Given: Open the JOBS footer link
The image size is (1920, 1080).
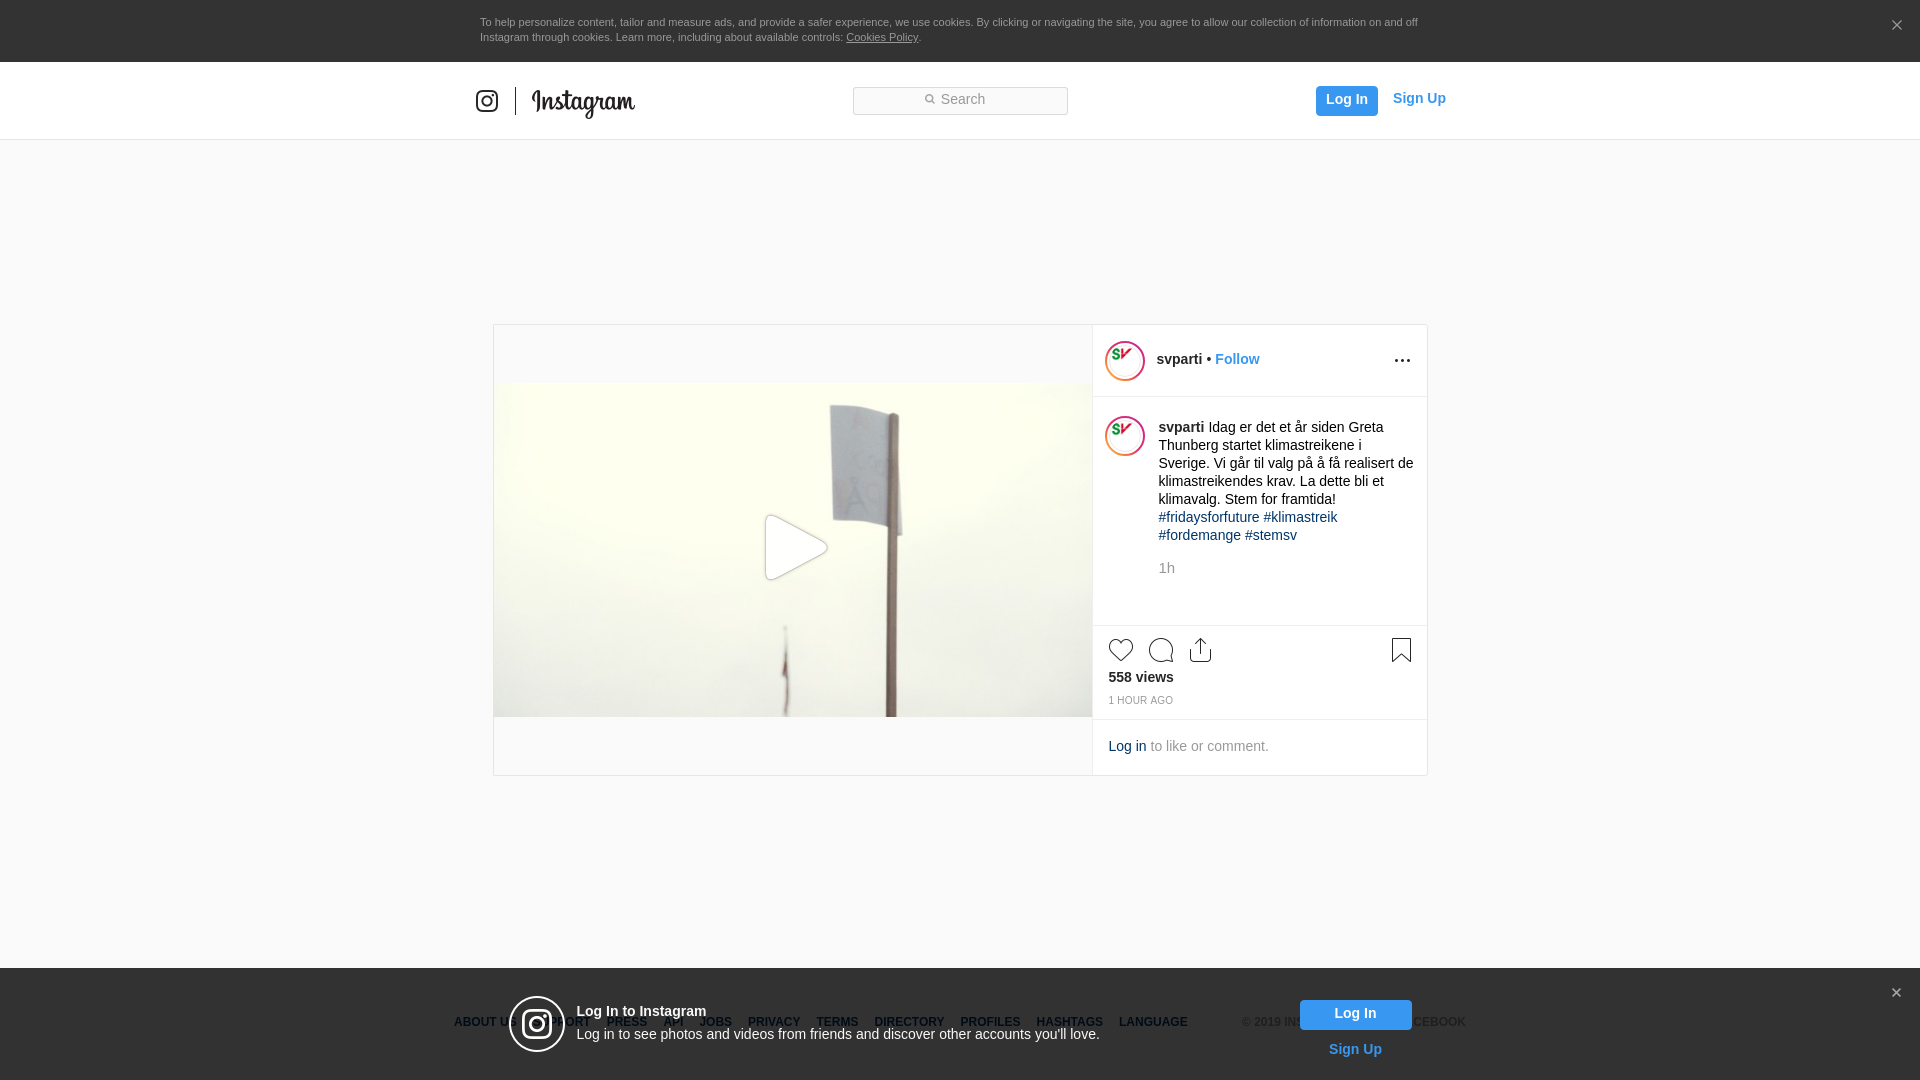Looking at the screenshot, I should tap(715, 1022).
